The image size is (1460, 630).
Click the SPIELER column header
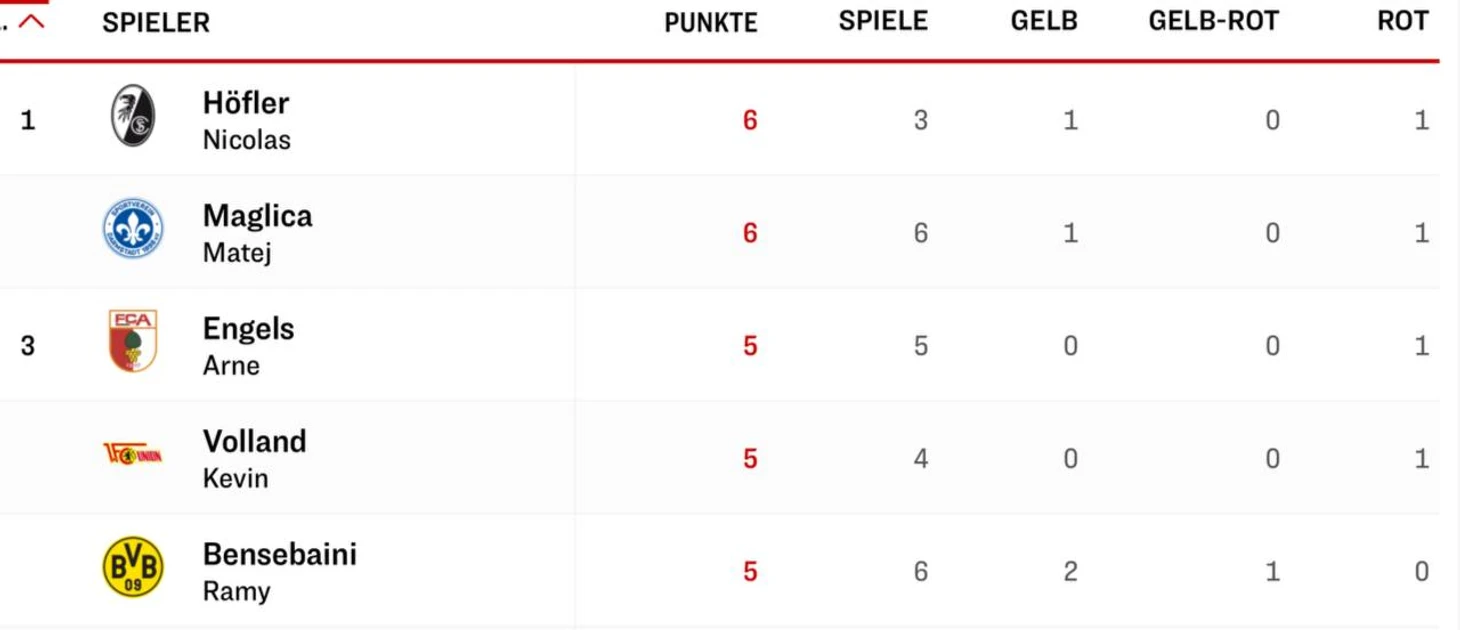[156, 23]
